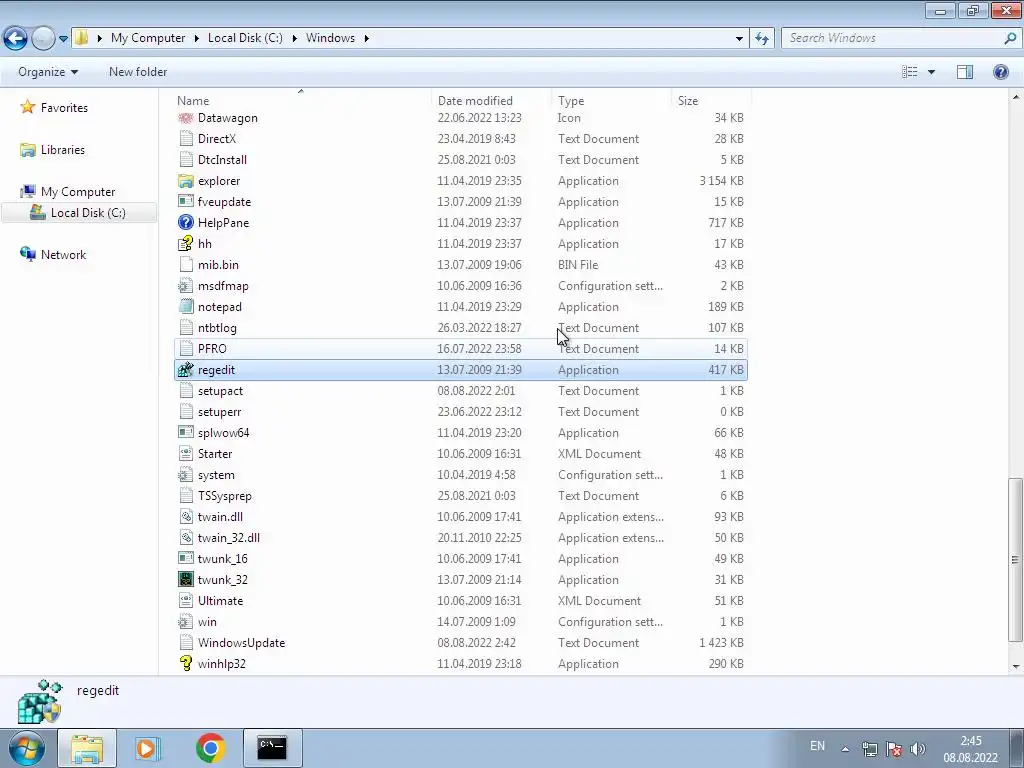Toggle the preview pane icon
Image resolution: width=1024 pixels, height=768 pixels.
965,72
